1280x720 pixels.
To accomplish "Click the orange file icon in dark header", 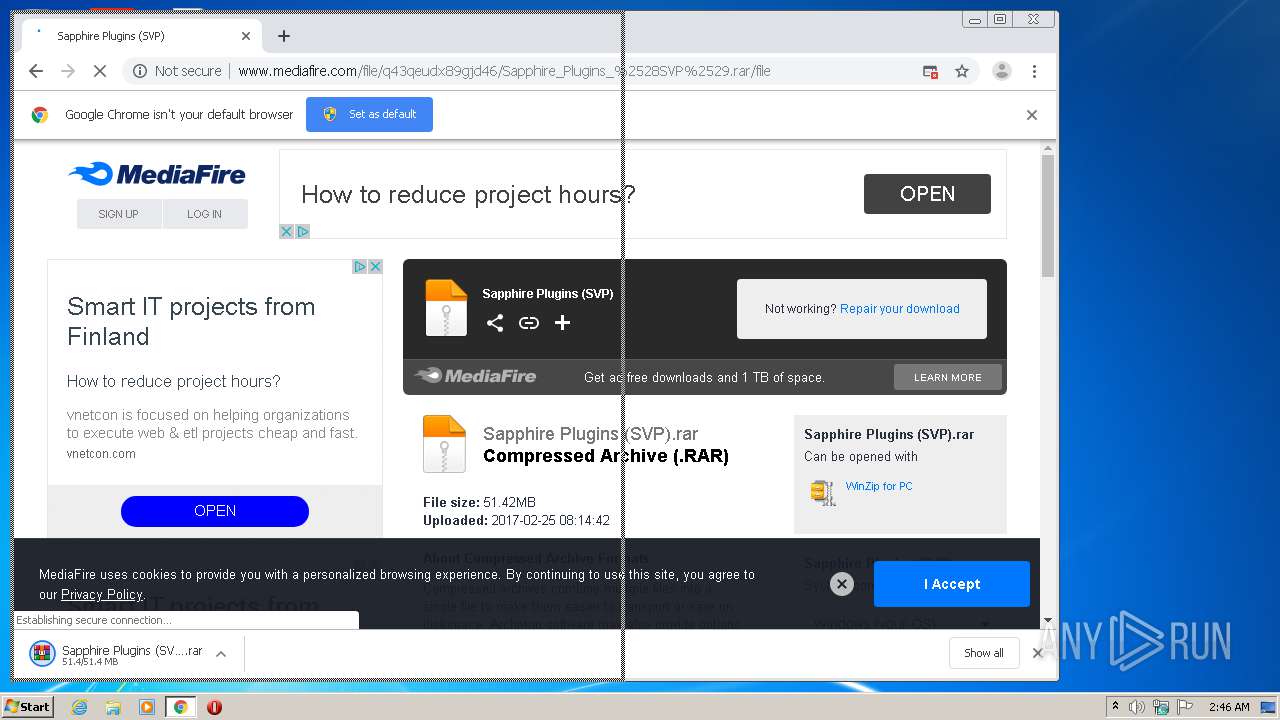I will coord(446,307).
